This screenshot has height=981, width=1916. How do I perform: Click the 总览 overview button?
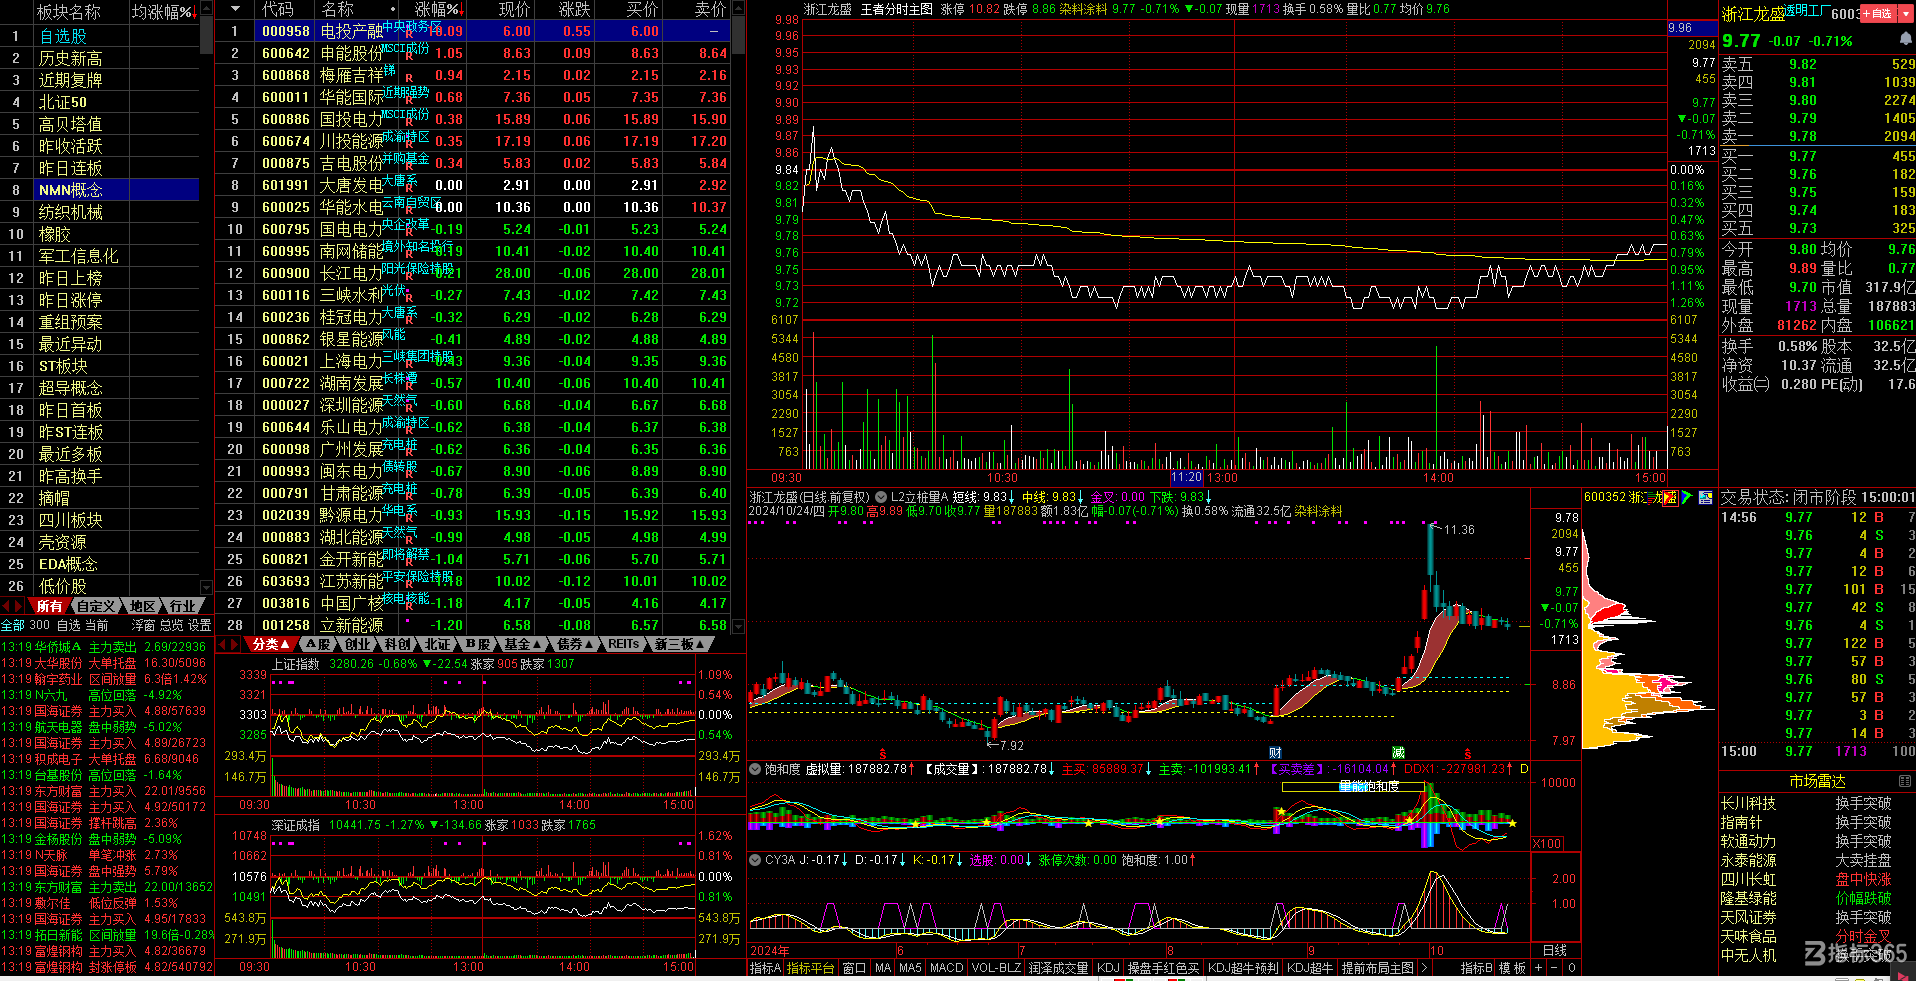pos(172,625)
